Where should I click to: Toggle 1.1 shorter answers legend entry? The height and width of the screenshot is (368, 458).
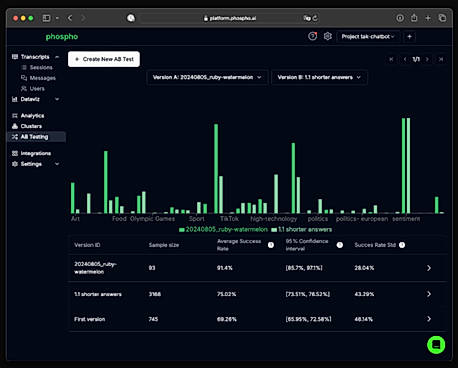pyautogui.click(x=302, y=229)
